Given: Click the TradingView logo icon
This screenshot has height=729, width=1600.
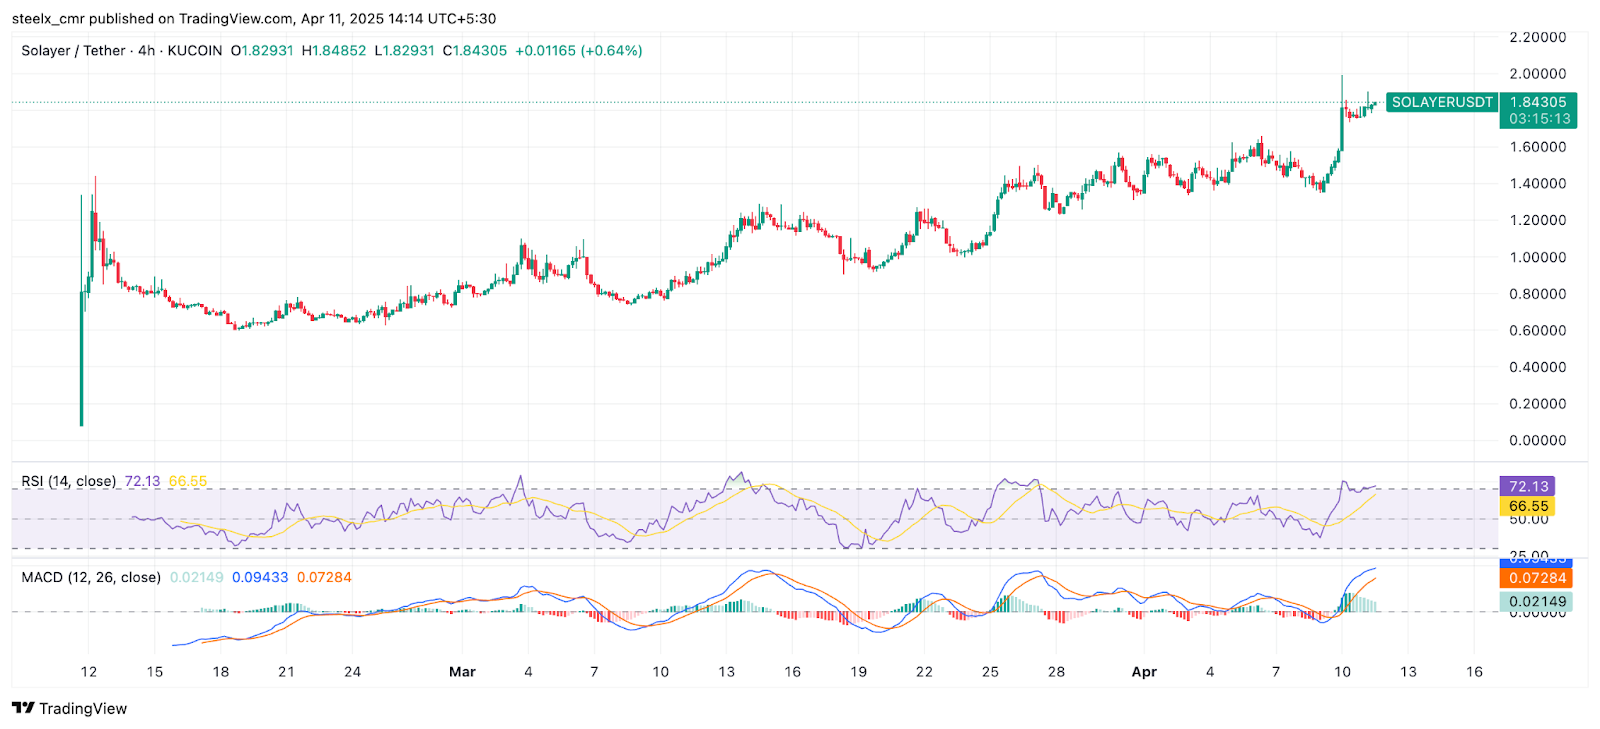Looking at the screenshot, I should pos(23,708).
